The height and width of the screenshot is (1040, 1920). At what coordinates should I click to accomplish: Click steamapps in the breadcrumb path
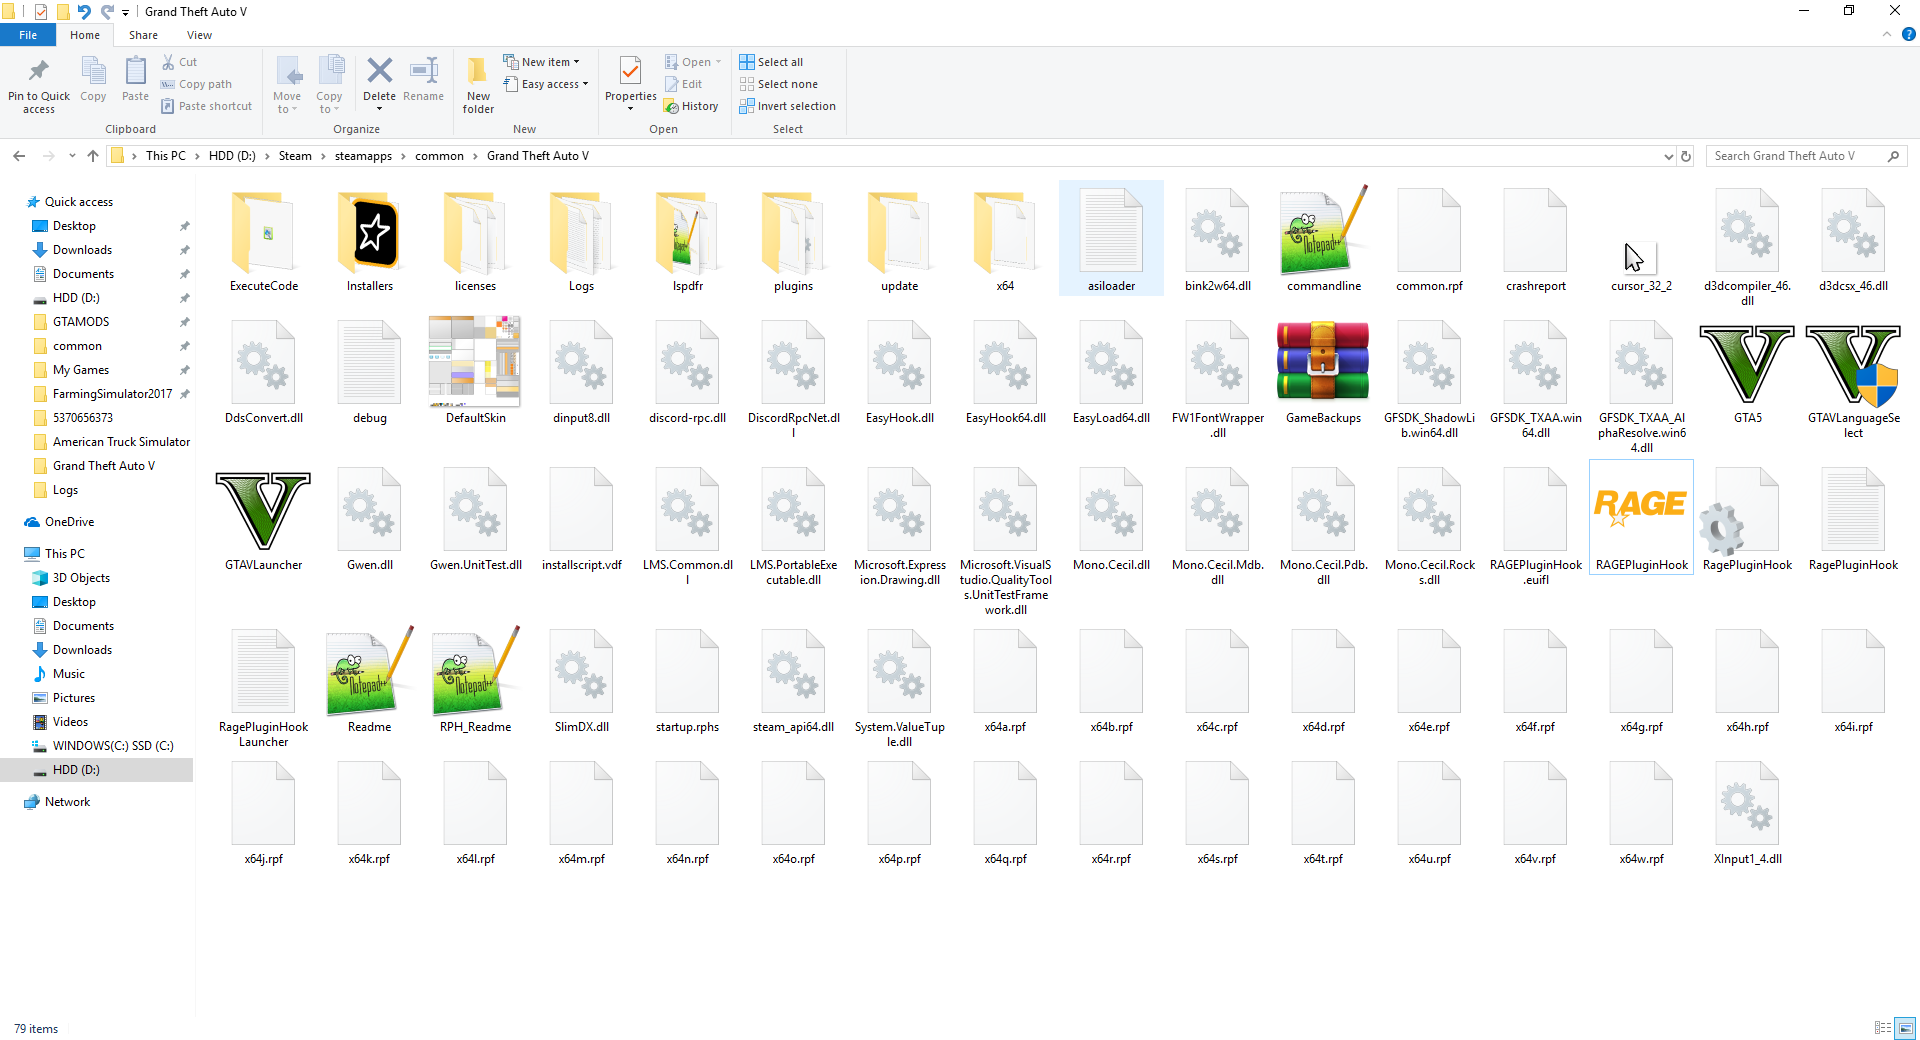pos(363,156)
